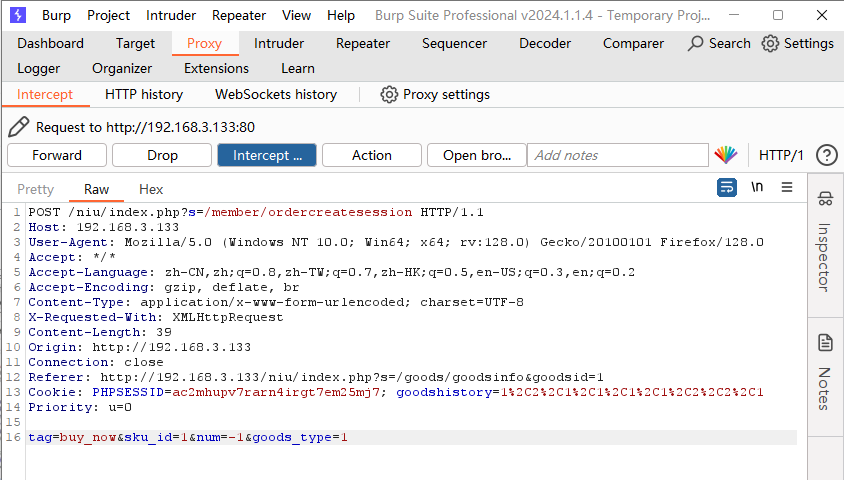Select the Proxy tool tab

[205, 43]
